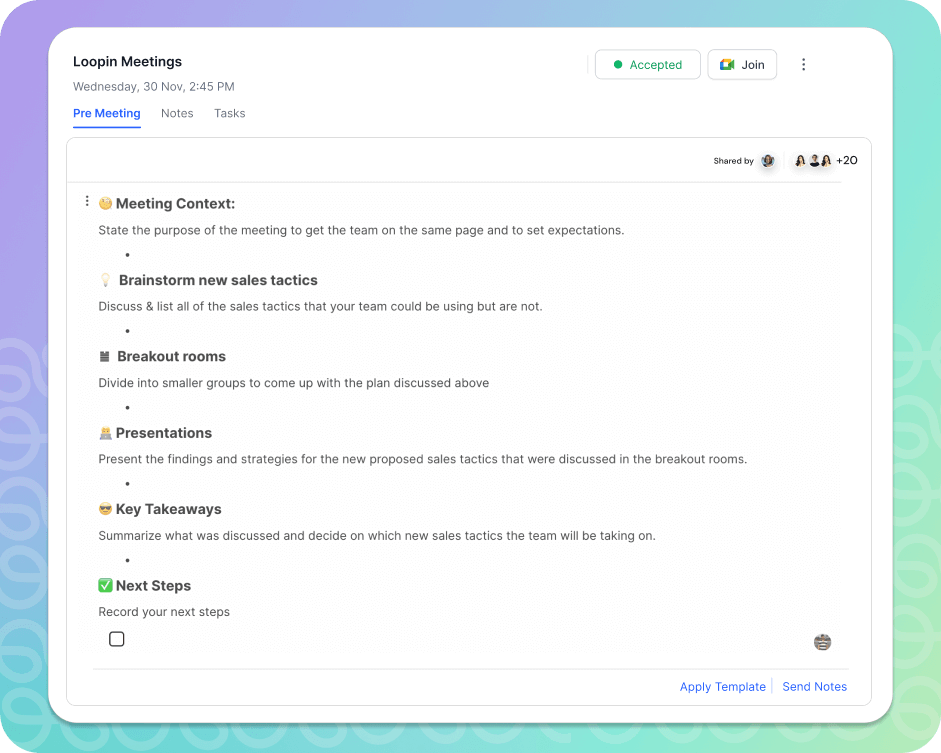The height and width of the screenshot is (753, 941).
Task: Join the meeting via Join button
Action: [x=742, y=65]
